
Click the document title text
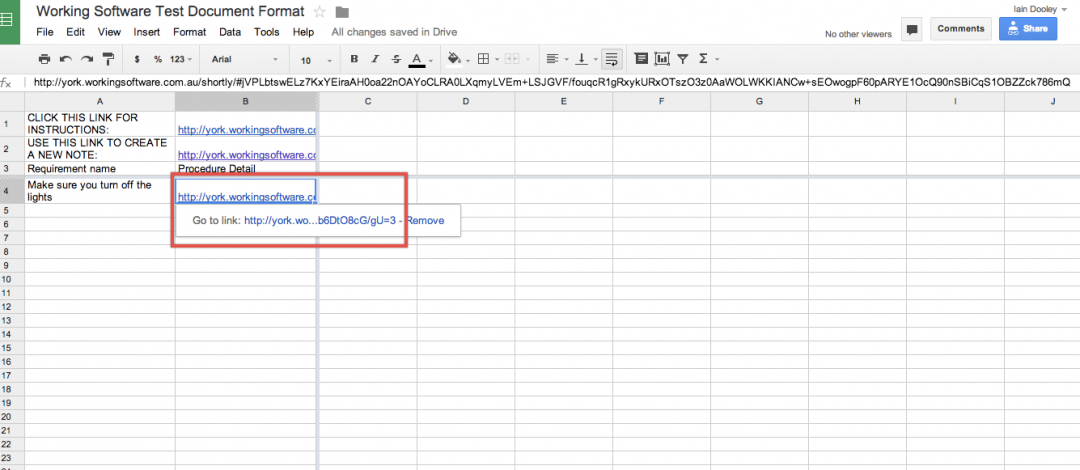click(169, 11)
